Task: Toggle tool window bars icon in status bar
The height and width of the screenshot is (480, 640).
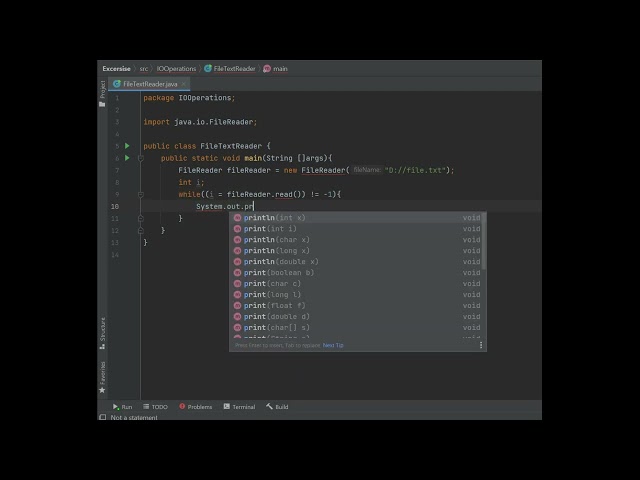Action: click(x=102, y=417)
